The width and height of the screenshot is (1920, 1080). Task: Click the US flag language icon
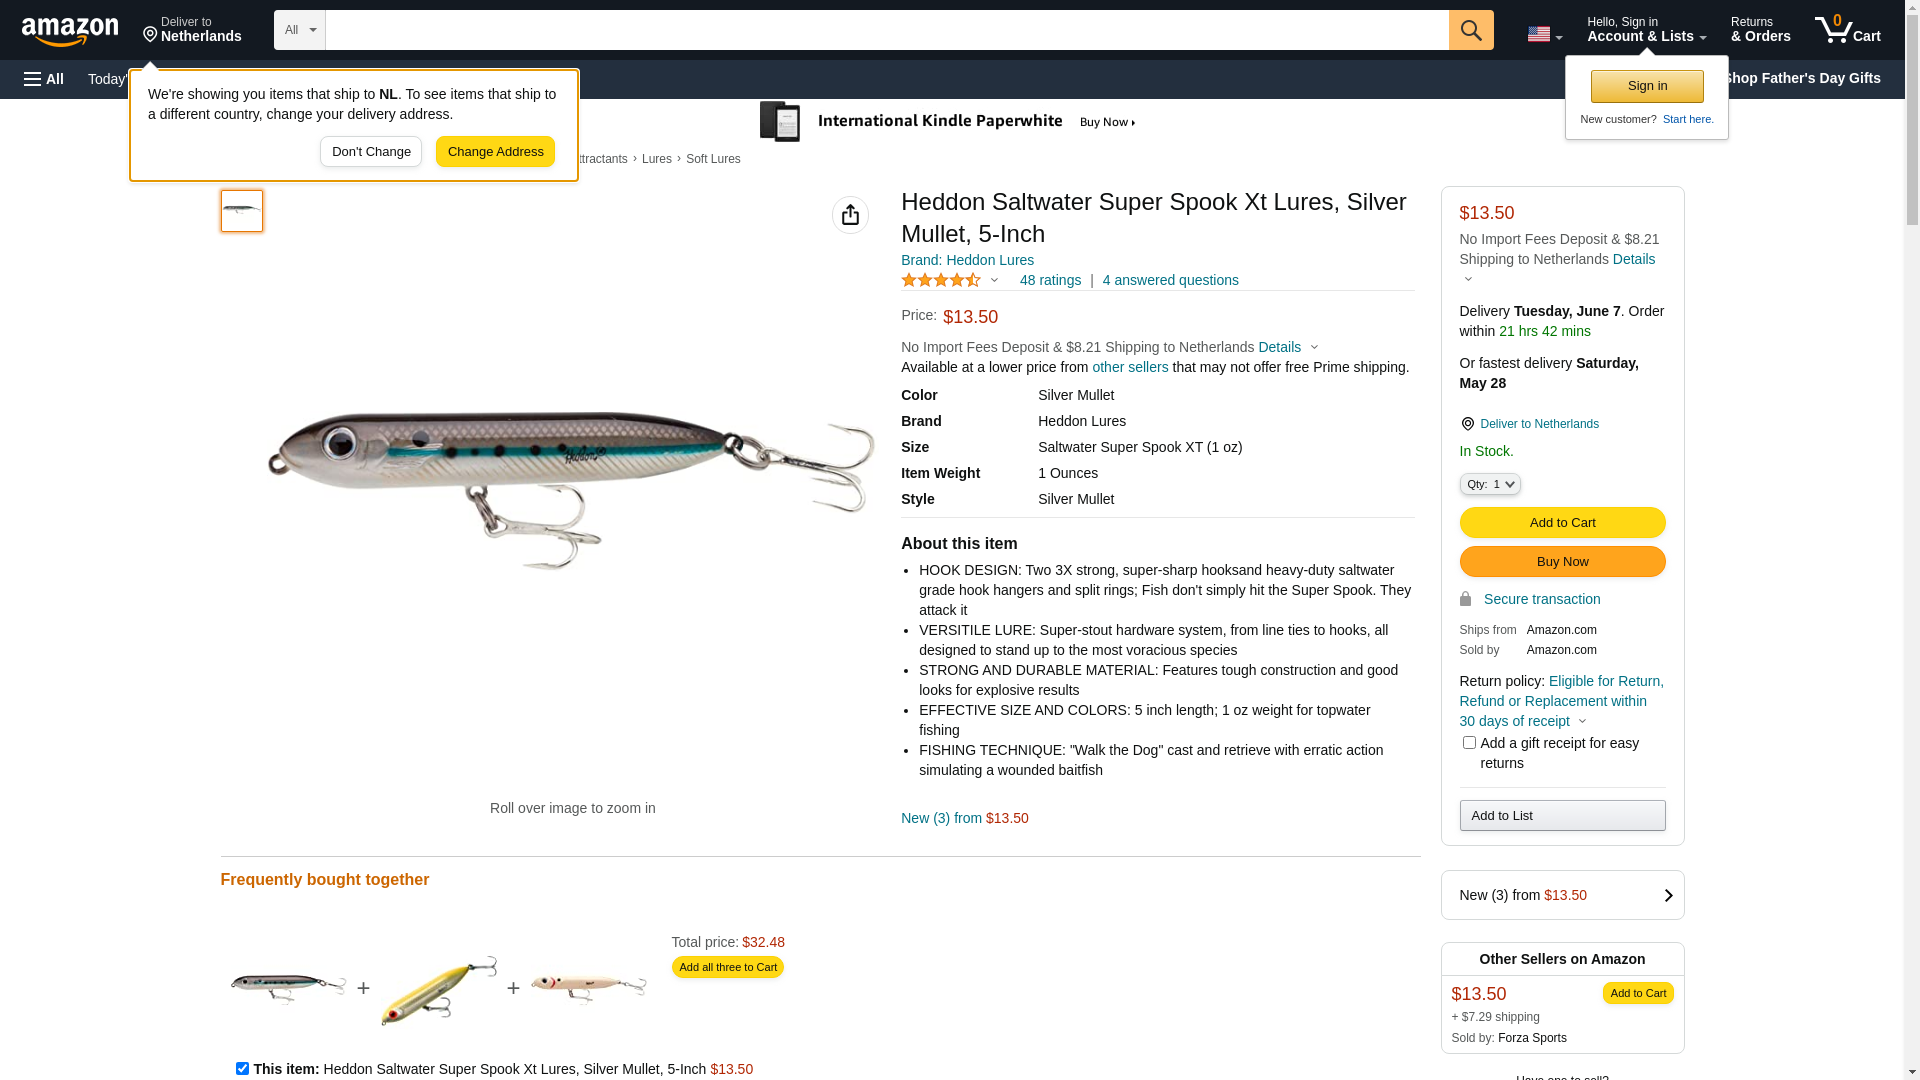coord(1543,34)
